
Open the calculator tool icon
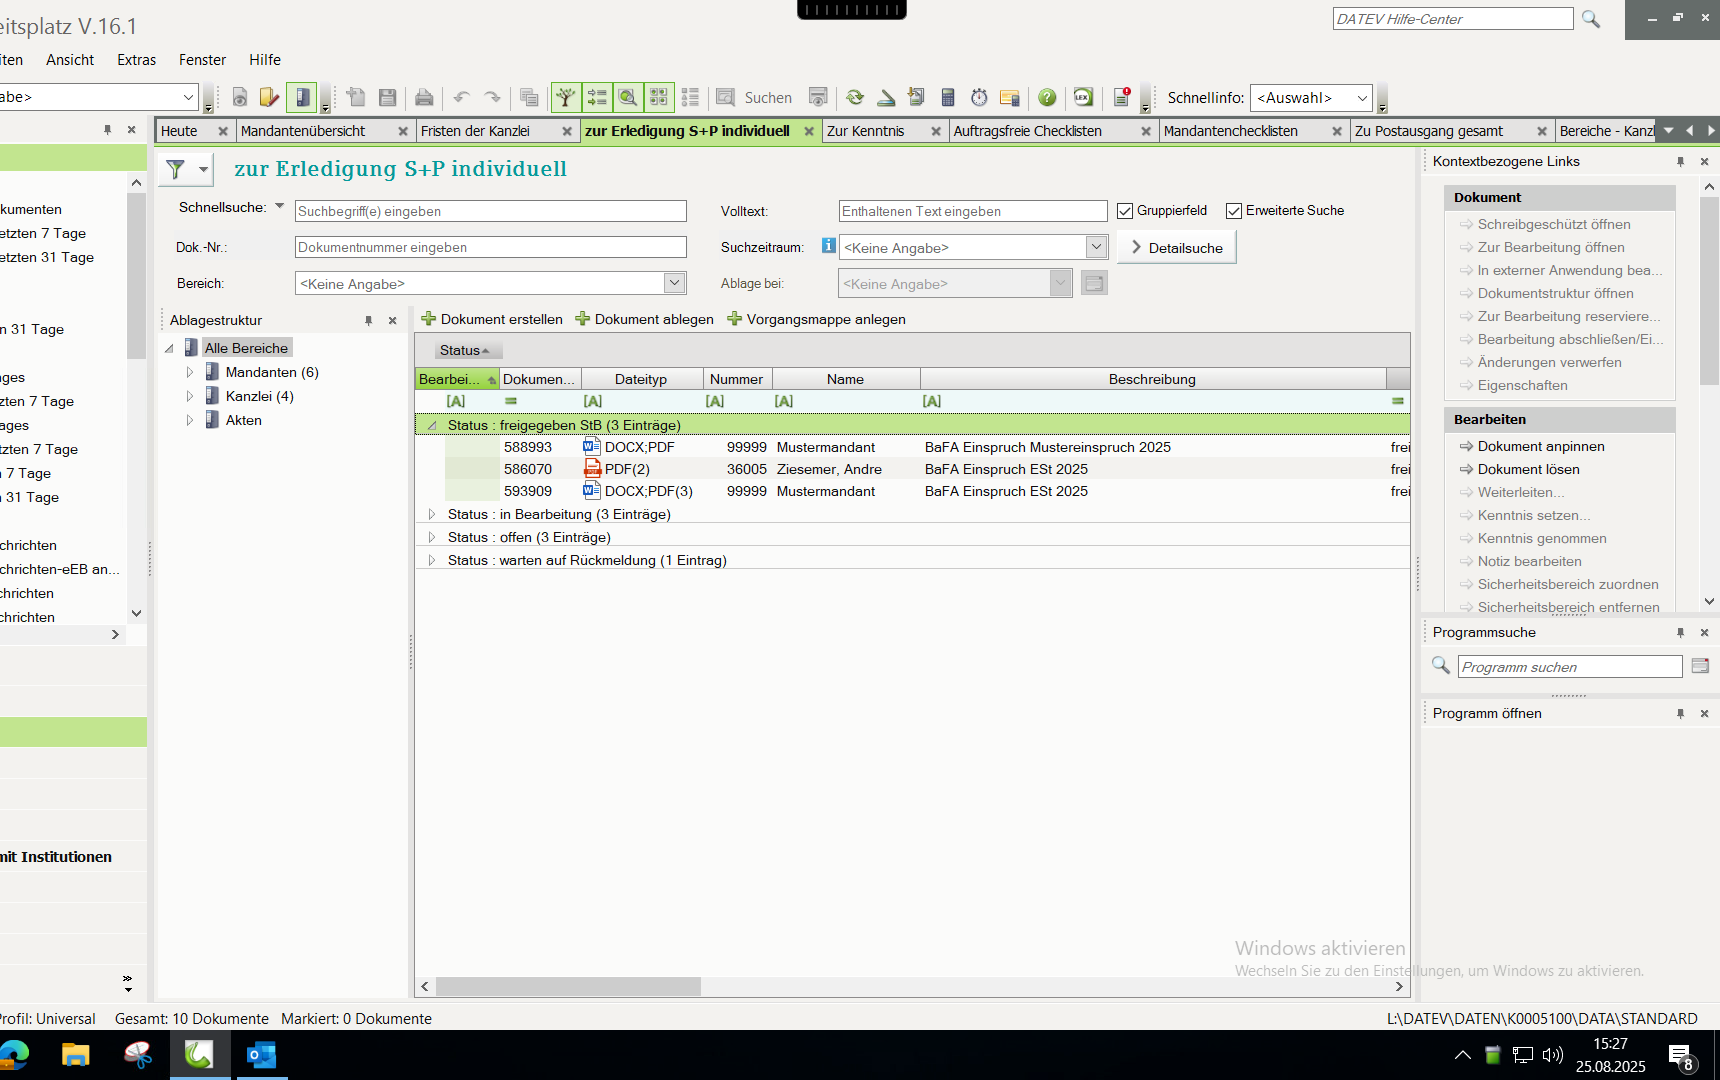click(x=948, y=97)
